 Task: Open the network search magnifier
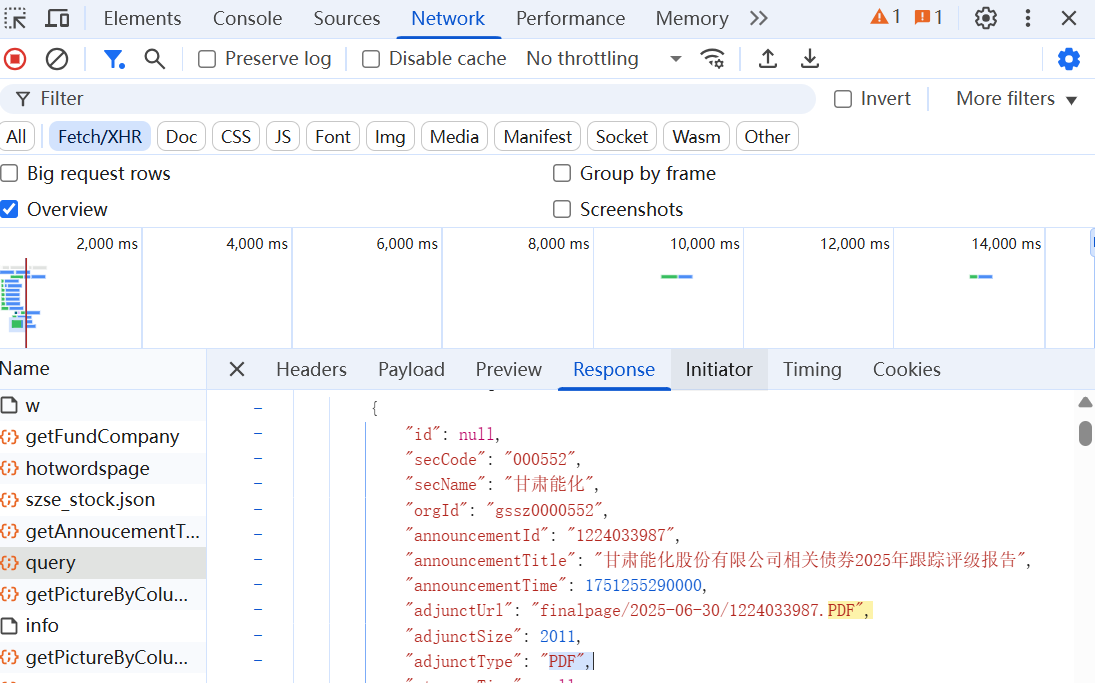pyautogui.click(x=155, y=59)
